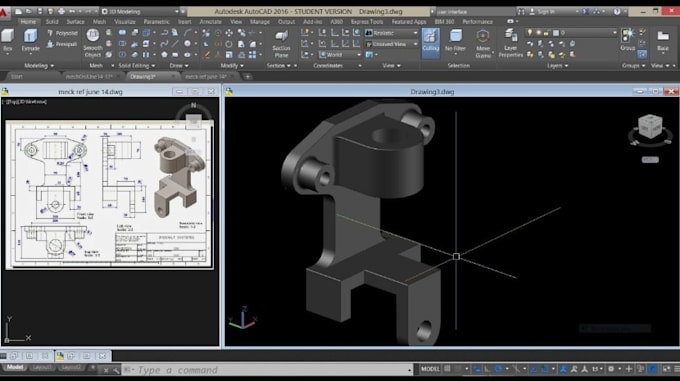Open the Solid ribbon tab
Viewport: 680px width, 381px height.
click(x=52, y=22)
